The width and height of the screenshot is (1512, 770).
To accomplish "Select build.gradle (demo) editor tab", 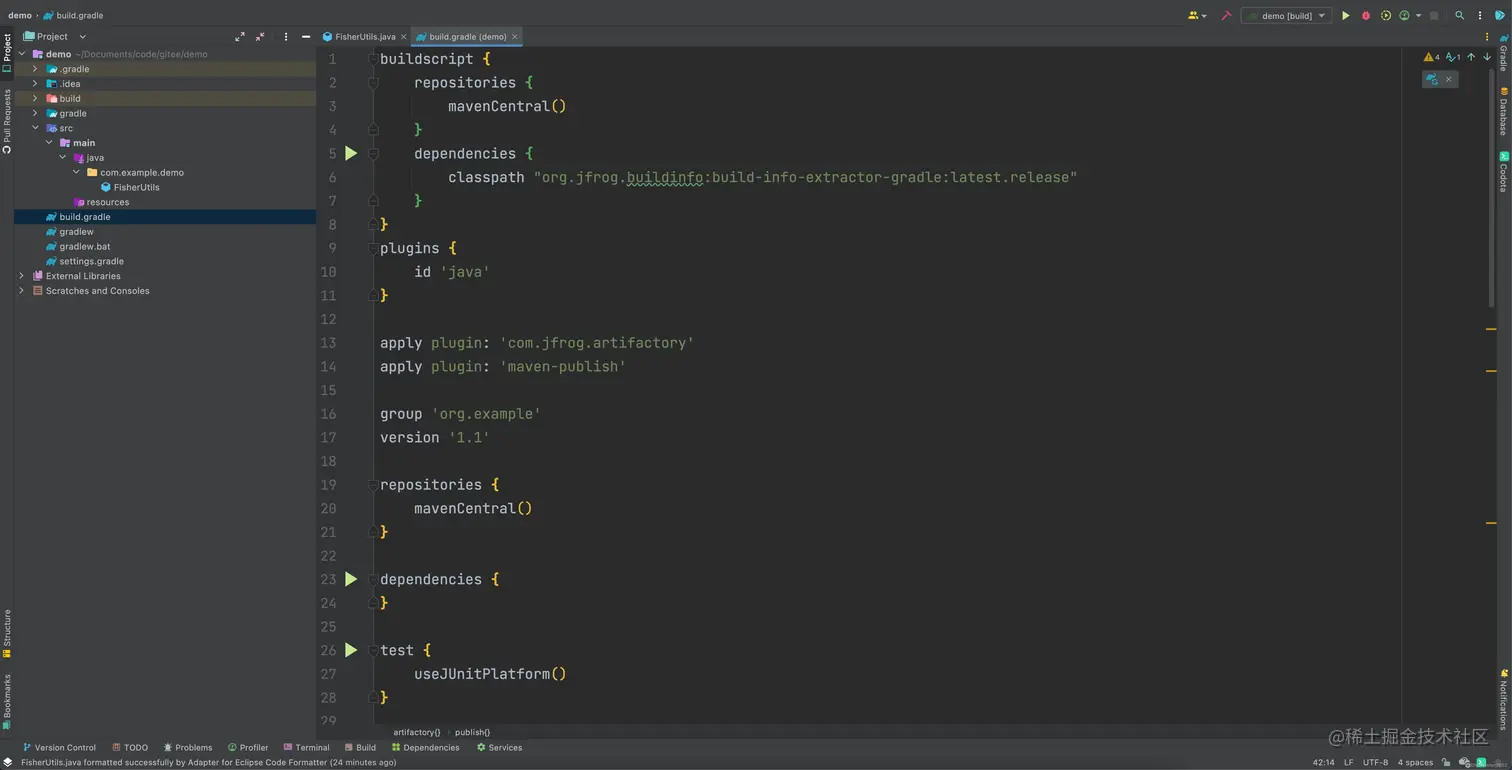I will tap(467, 36).
